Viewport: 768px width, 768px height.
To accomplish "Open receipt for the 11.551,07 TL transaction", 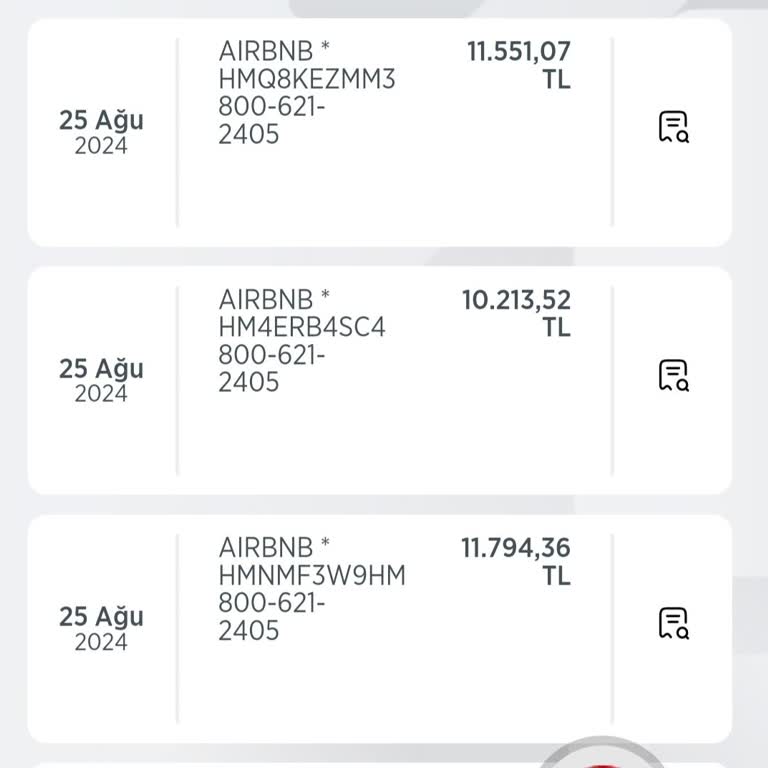I will click(673, 128).
